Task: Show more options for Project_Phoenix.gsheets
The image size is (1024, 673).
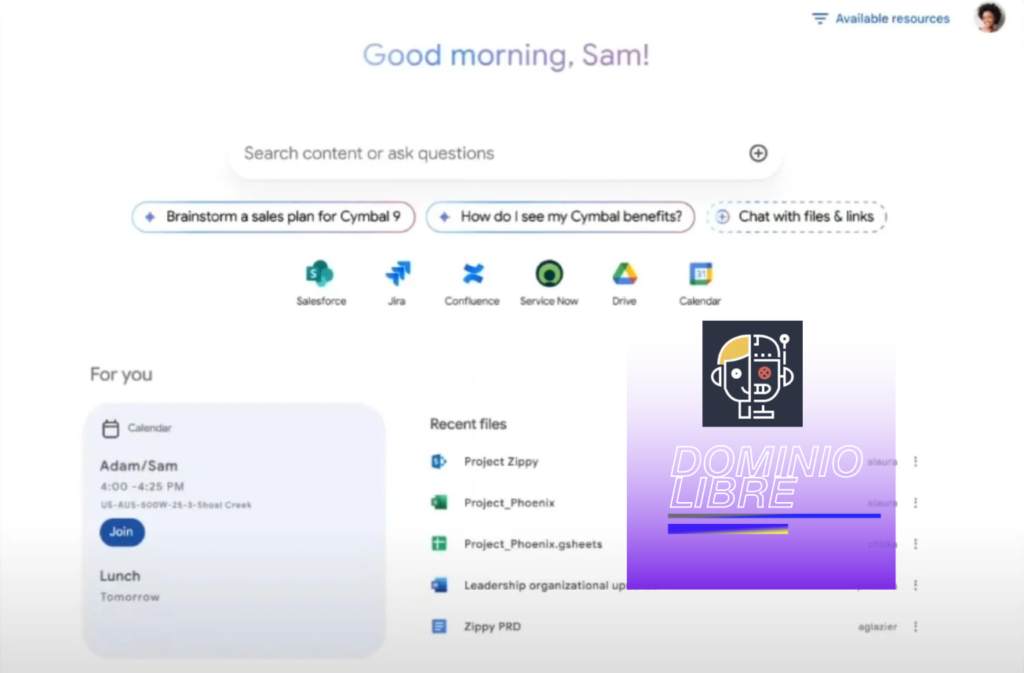Action: (x=915, y=544)
